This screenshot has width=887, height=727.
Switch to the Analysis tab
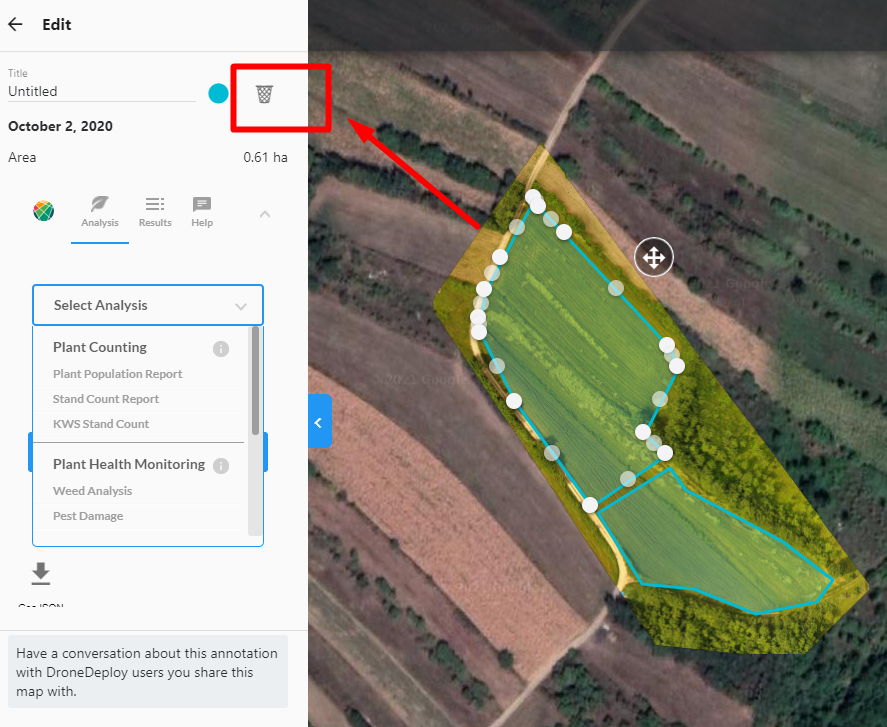(100, 213)
